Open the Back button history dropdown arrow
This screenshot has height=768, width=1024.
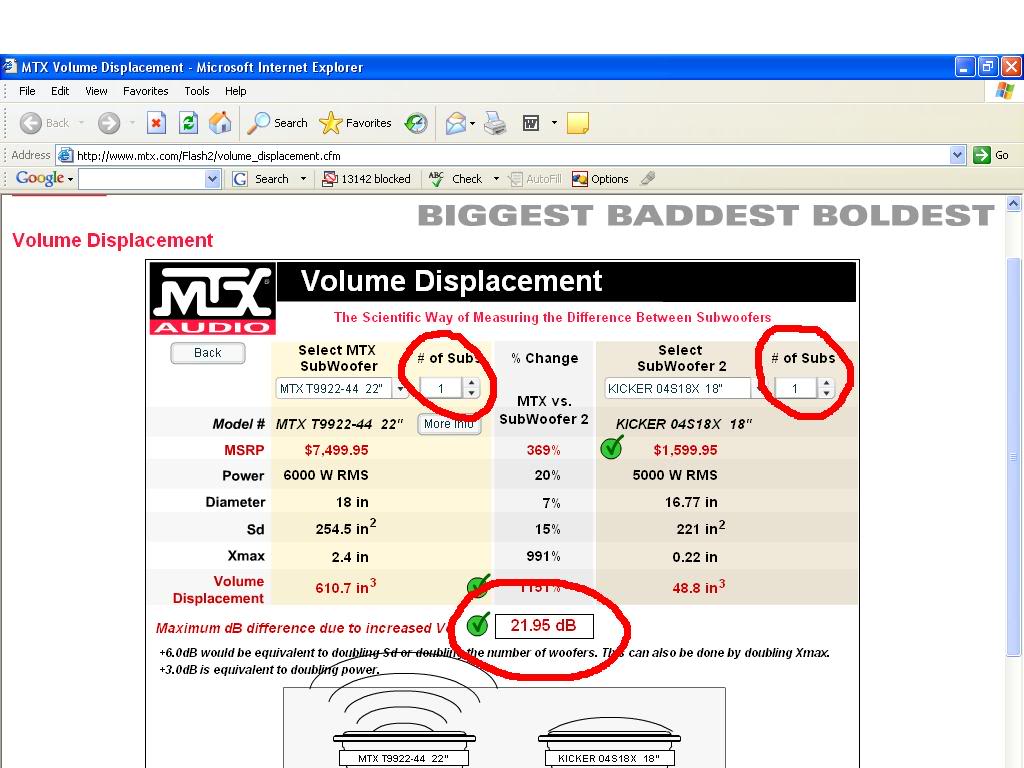point(81,123)
